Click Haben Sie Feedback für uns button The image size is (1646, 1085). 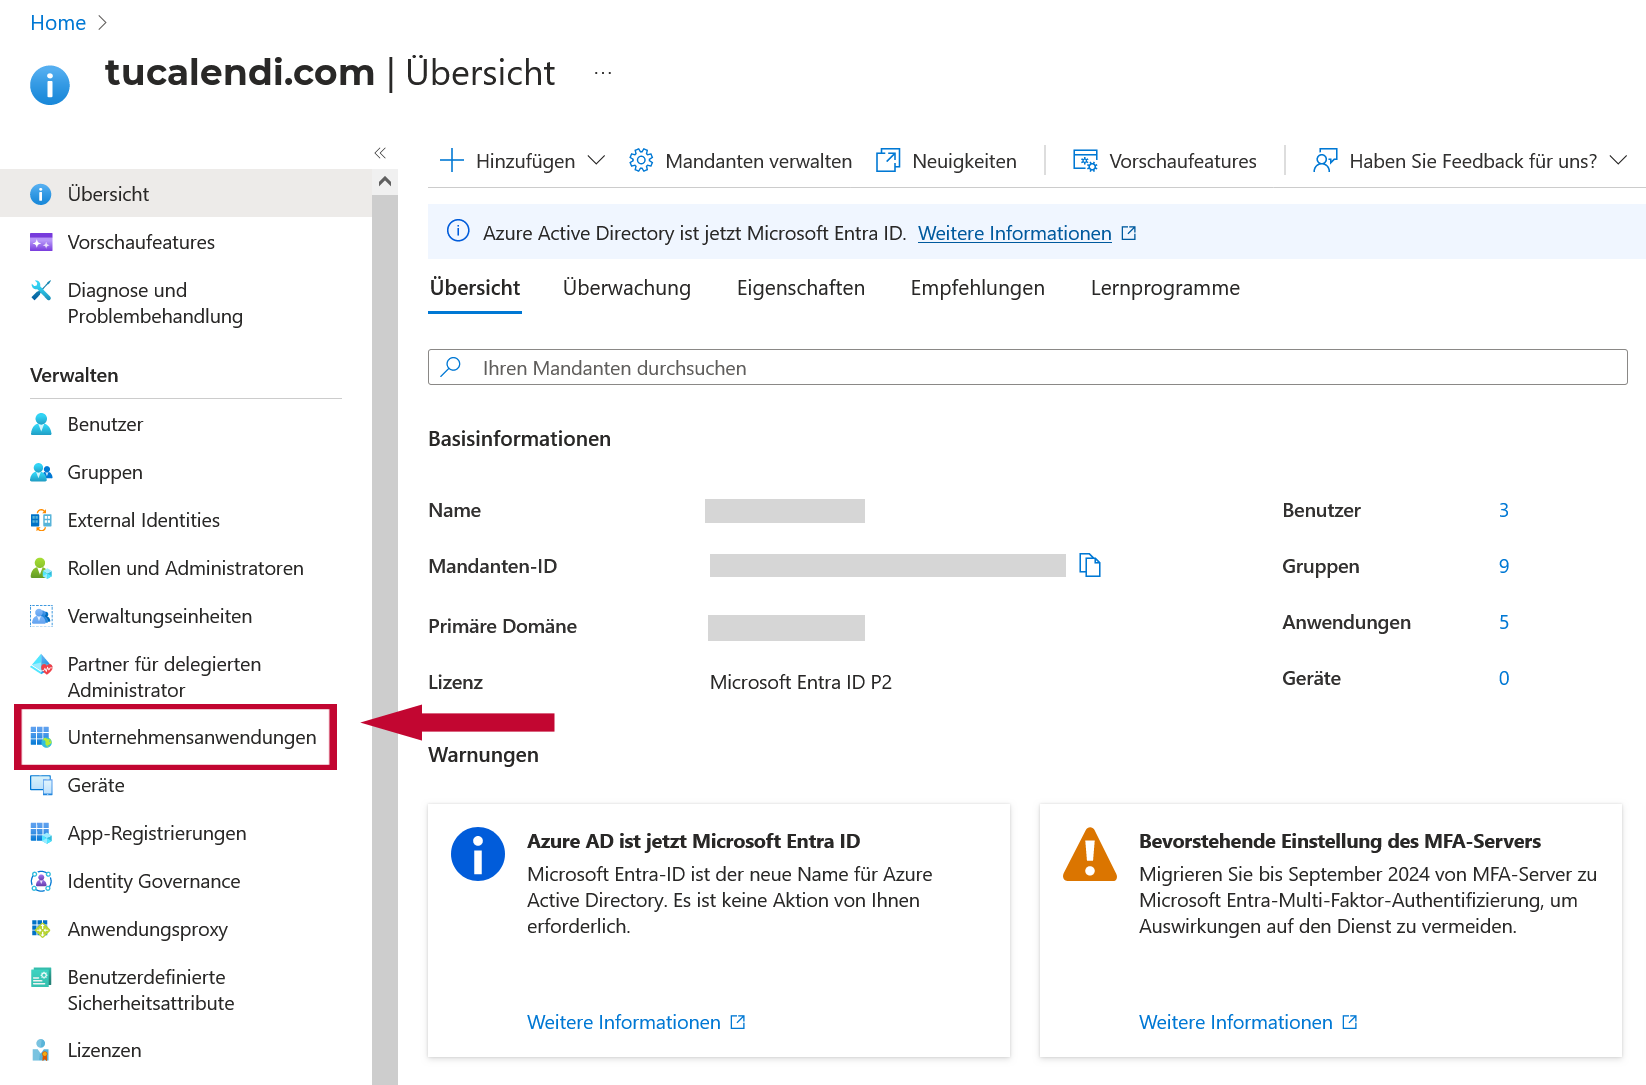1470,161
